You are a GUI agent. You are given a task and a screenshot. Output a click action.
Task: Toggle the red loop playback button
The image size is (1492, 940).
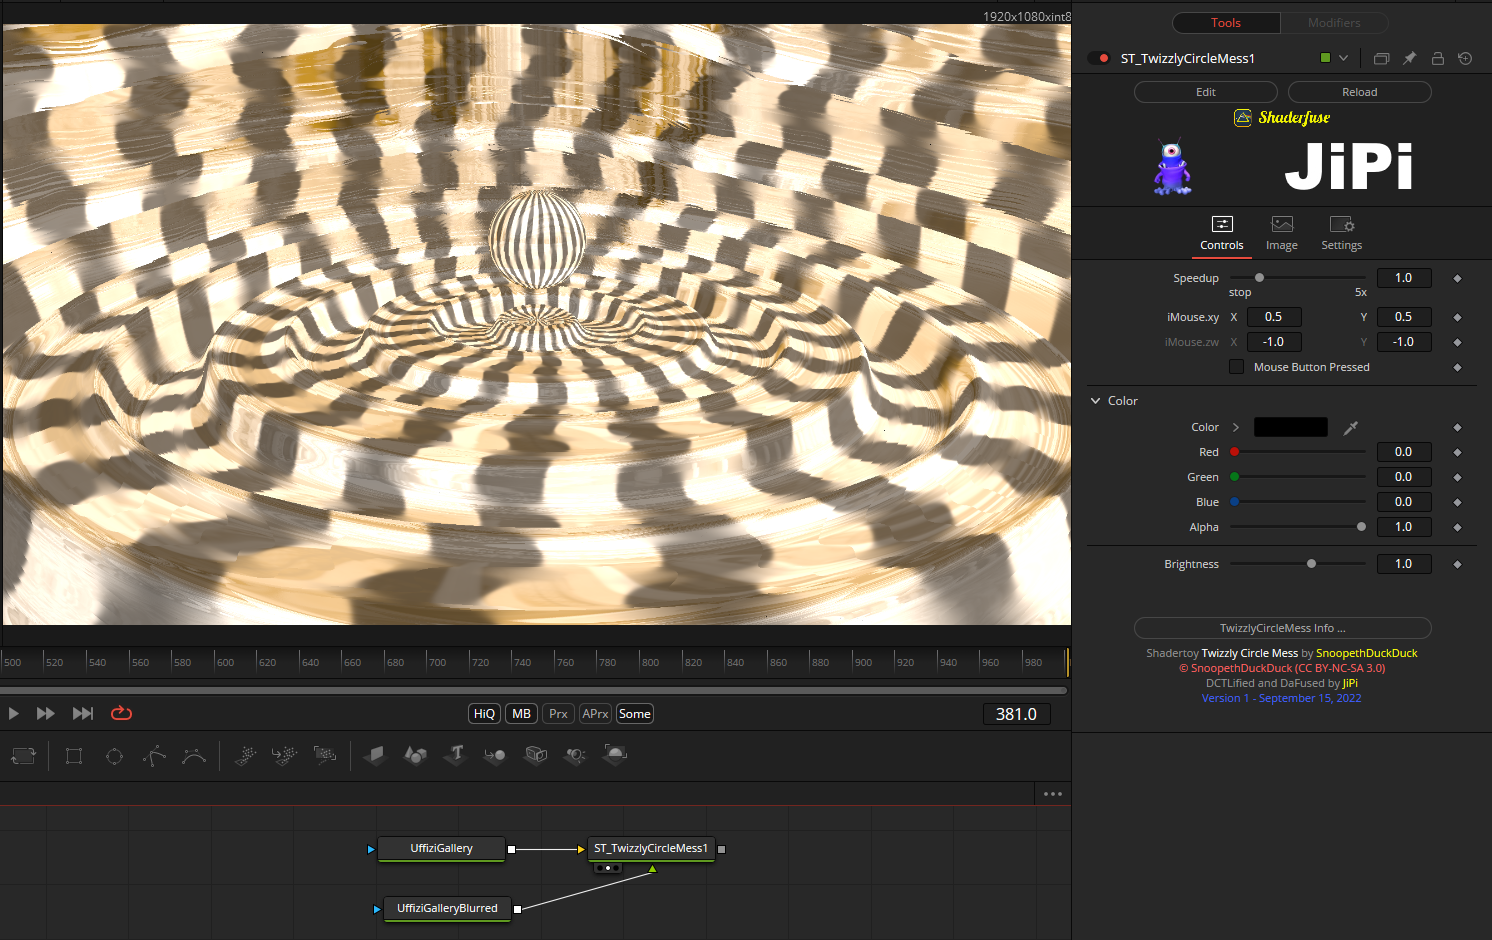click(121, 713)
